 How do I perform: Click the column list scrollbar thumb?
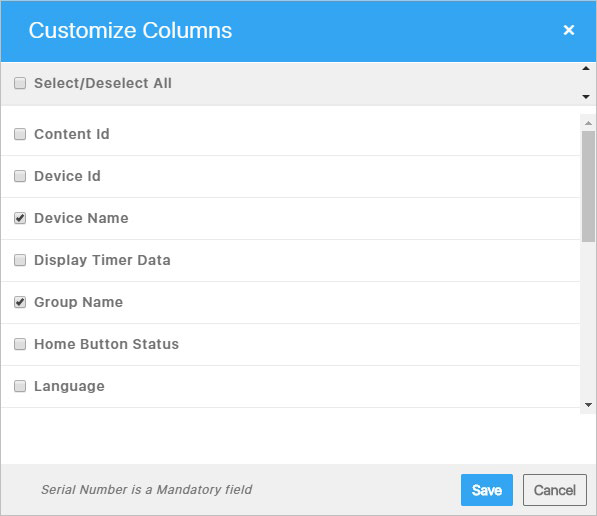[588, 186]
